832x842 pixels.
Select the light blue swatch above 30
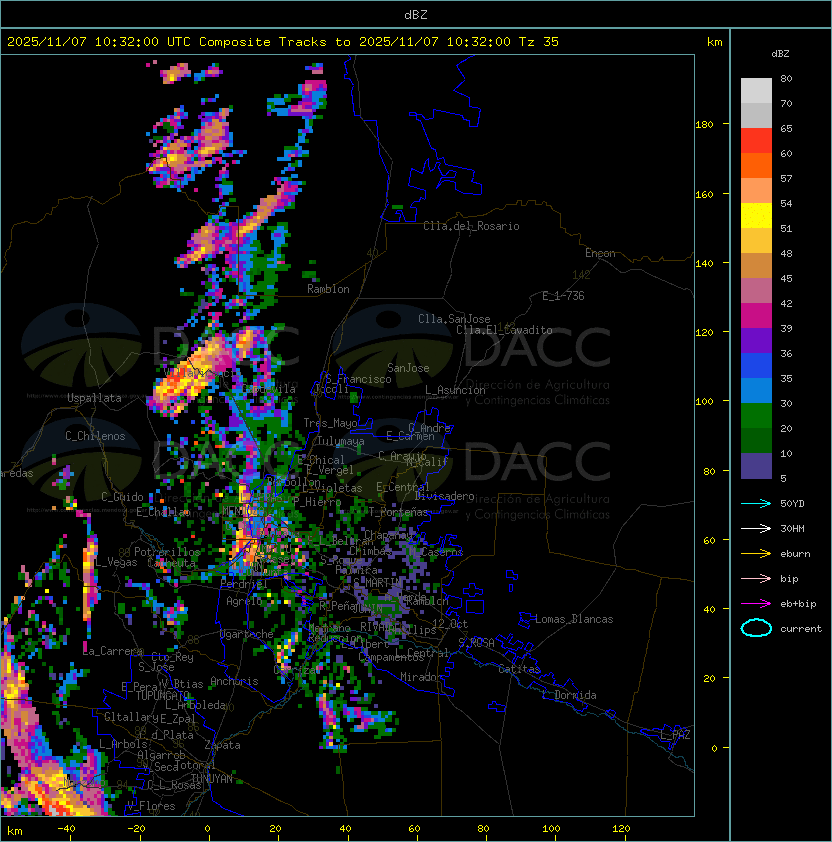(756, 391)
